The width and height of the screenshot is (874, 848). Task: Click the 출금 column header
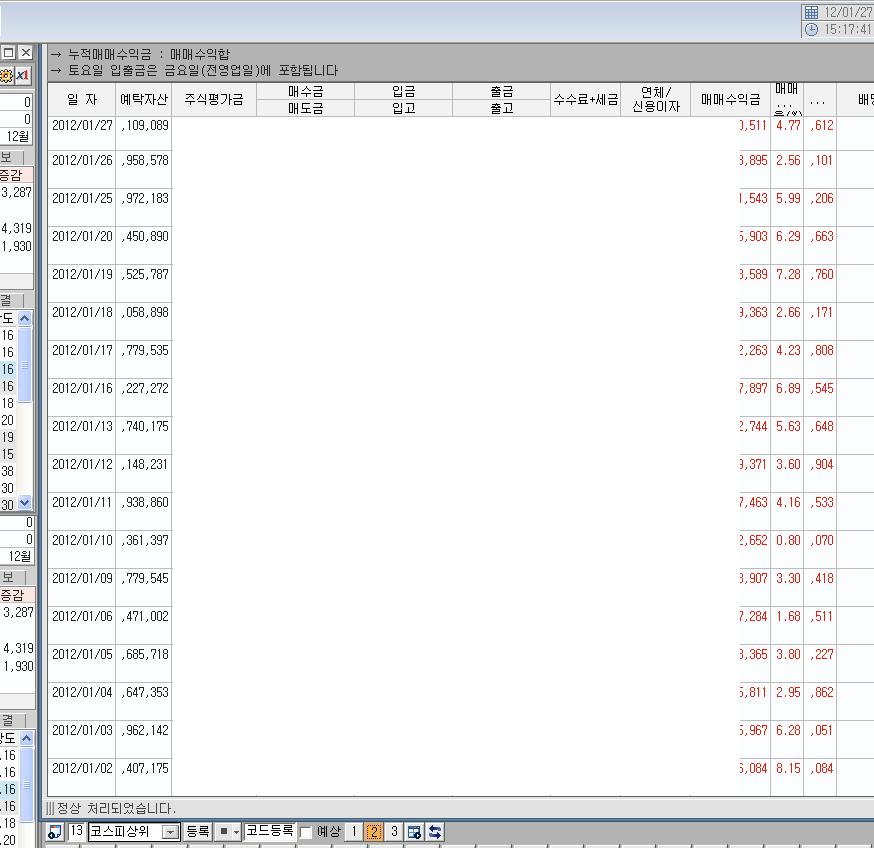(502, 91)
